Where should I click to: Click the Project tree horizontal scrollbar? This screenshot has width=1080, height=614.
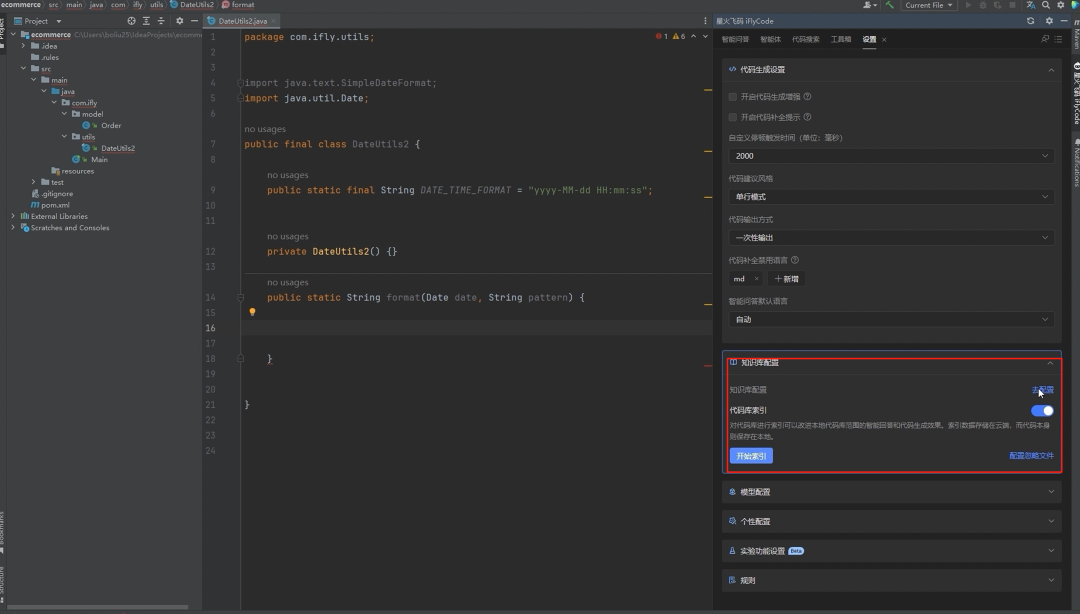pos(97,607)
